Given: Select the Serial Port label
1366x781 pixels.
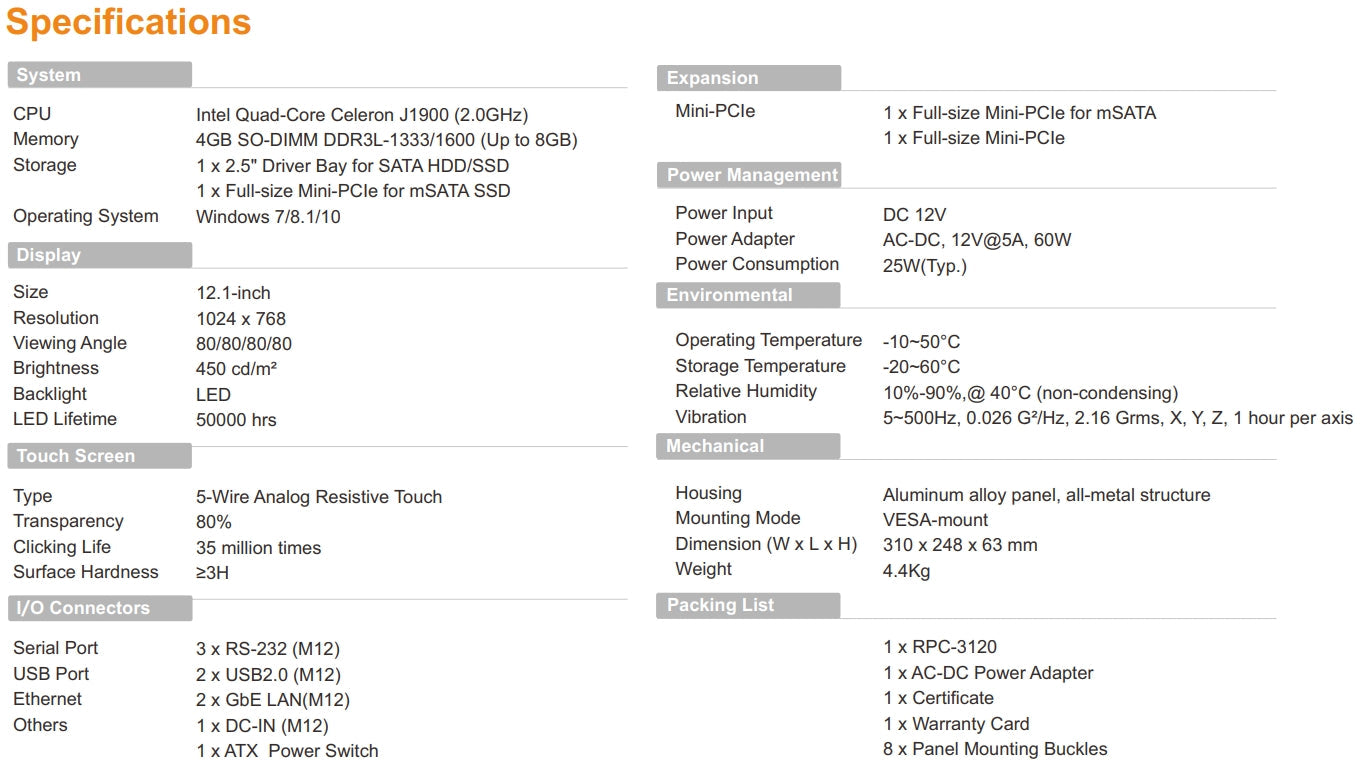Looking at the screenshot, I should (x=56, y=648).
